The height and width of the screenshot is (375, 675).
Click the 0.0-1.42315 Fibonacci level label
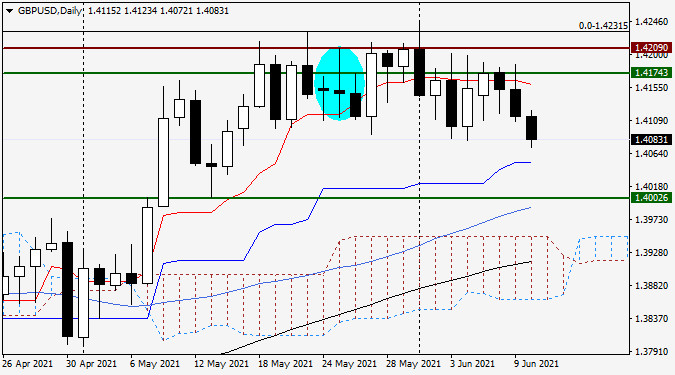[x=603, y=26]
